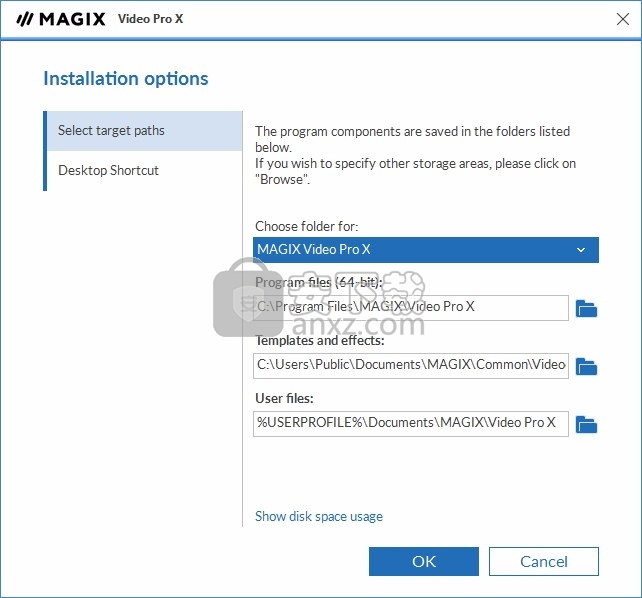Browse folder for User files path
This screenshot has width=642, height=598.
click(x=586, y=424)
